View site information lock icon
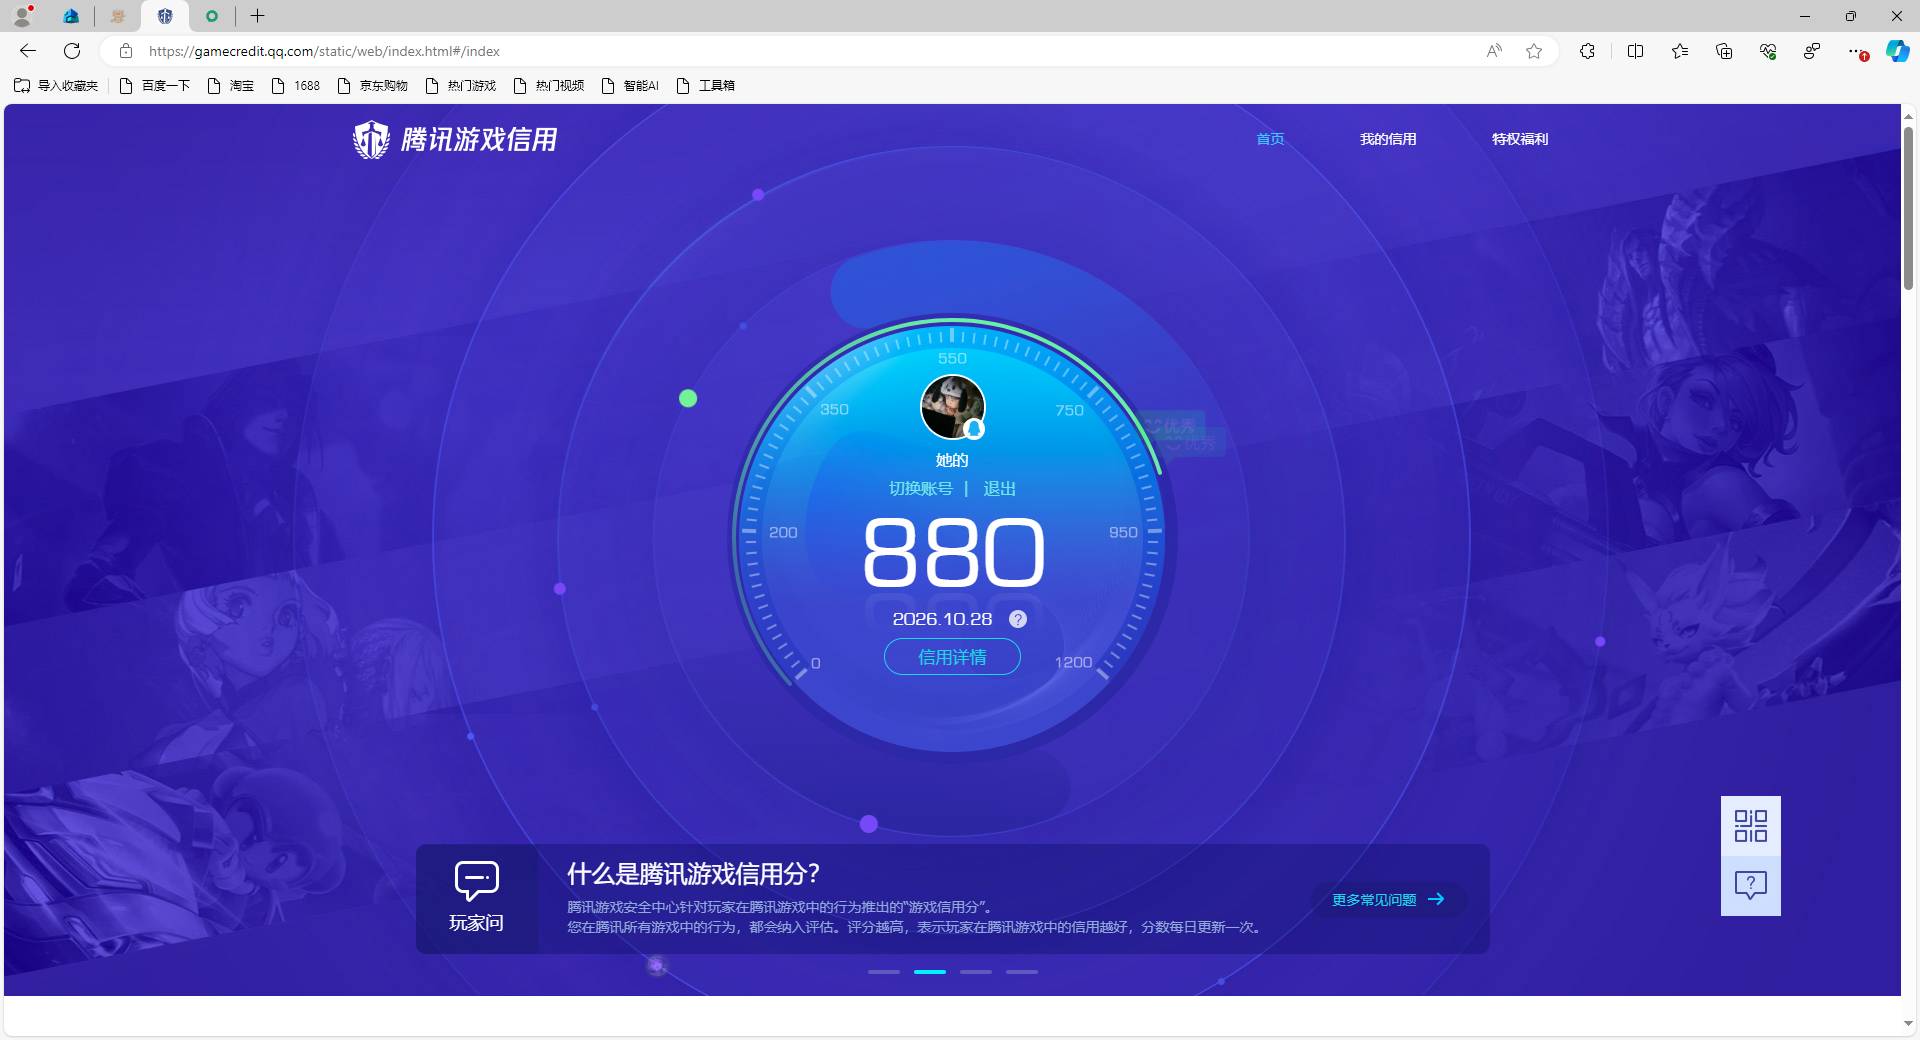1920x1040 pixels. pos(126,51)
